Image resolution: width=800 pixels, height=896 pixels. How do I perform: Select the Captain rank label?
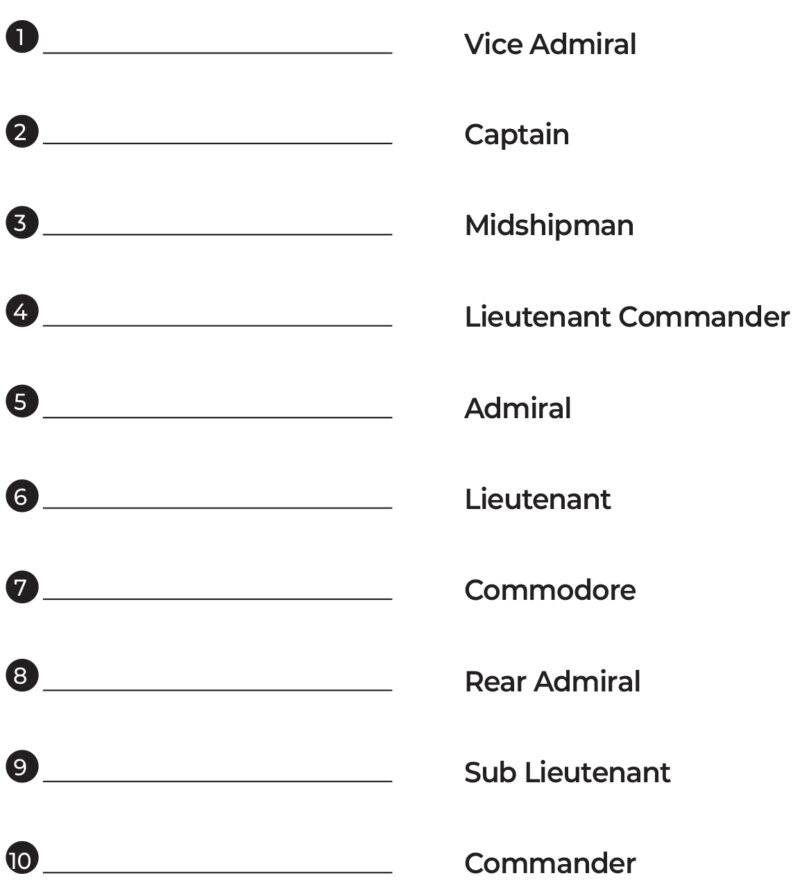(517, 136)
